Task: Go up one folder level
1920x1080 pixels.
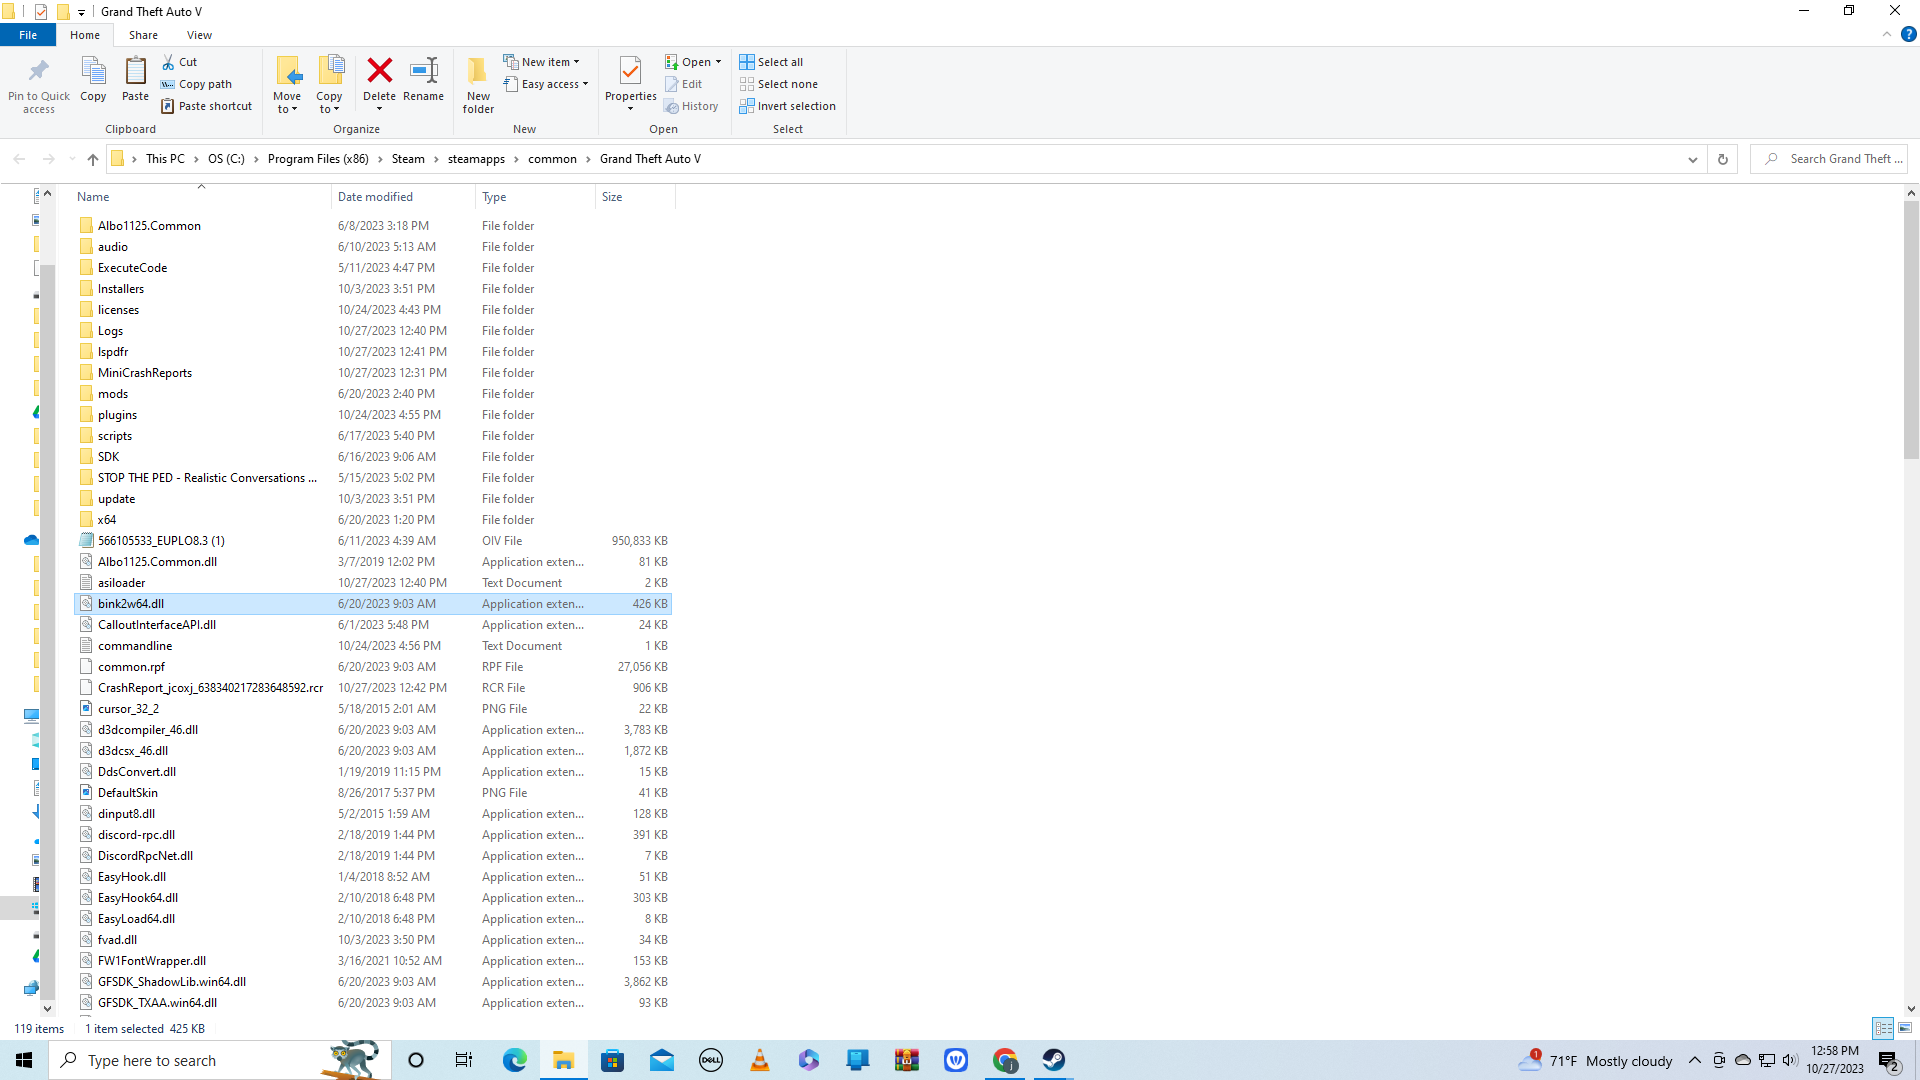Action: 93,159
